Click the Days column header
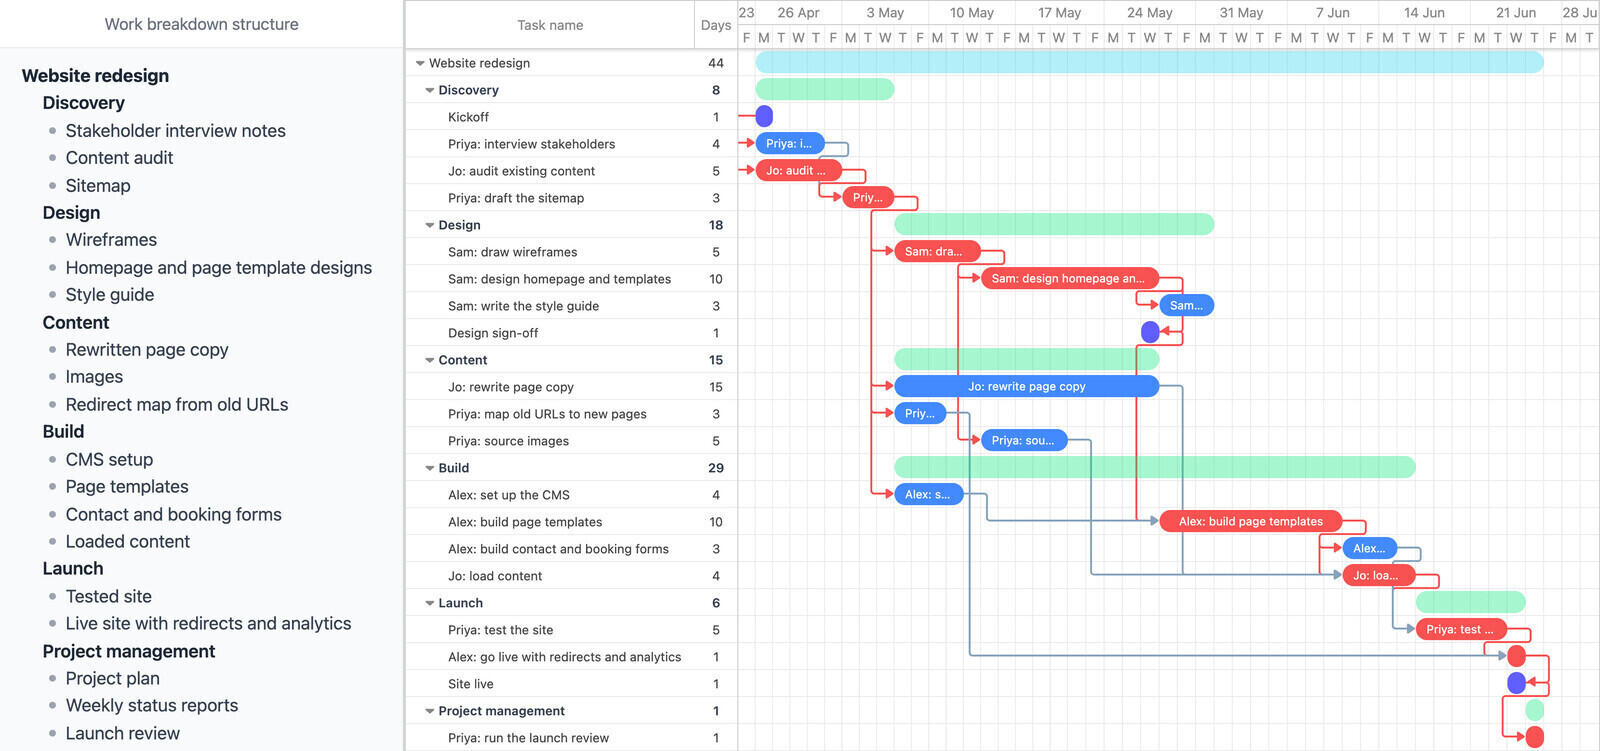 (x=716, y=25)
